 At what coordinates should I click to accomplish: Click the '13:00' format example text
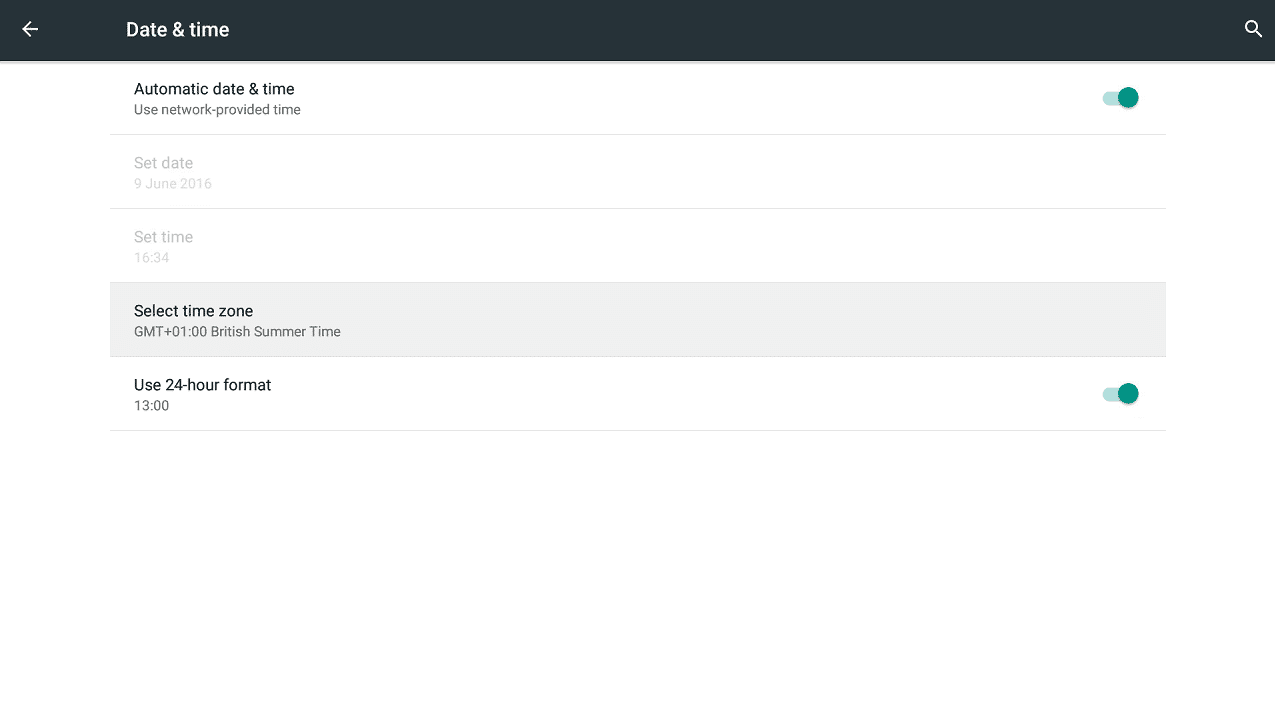152,406
